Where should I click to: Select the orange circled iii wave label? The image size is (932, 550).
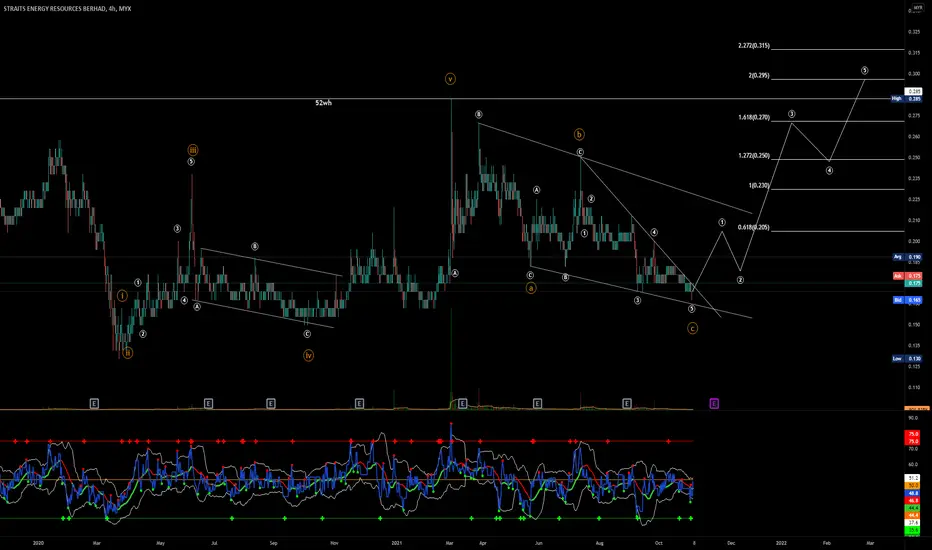193,150
